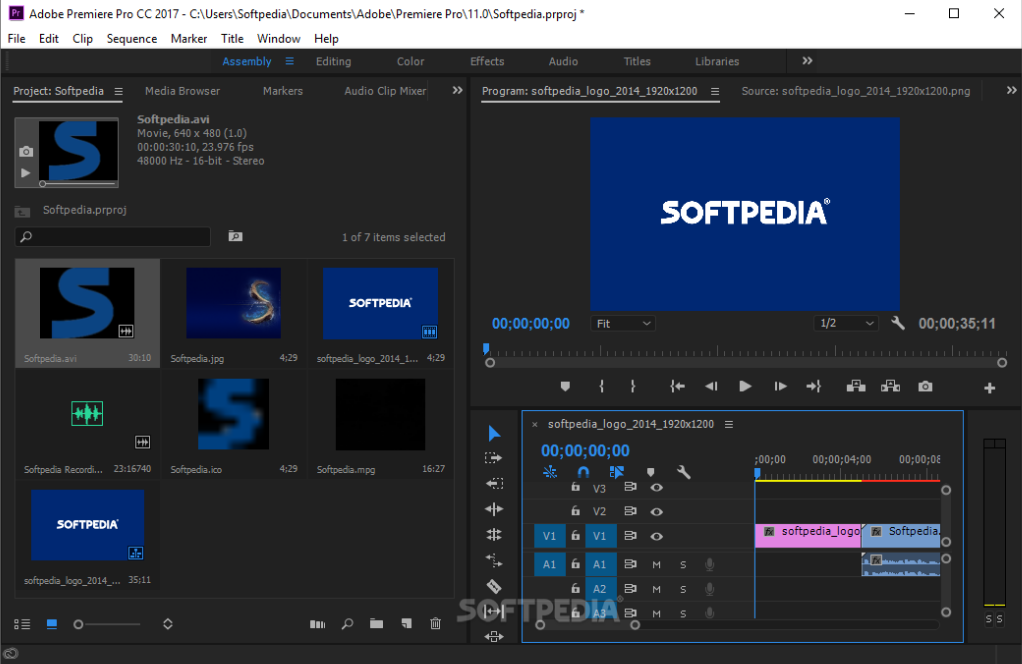The width and height of the screenshot is (1022, 664).
Task: Open timeline sequence panel menu
Action: point(729,424)
